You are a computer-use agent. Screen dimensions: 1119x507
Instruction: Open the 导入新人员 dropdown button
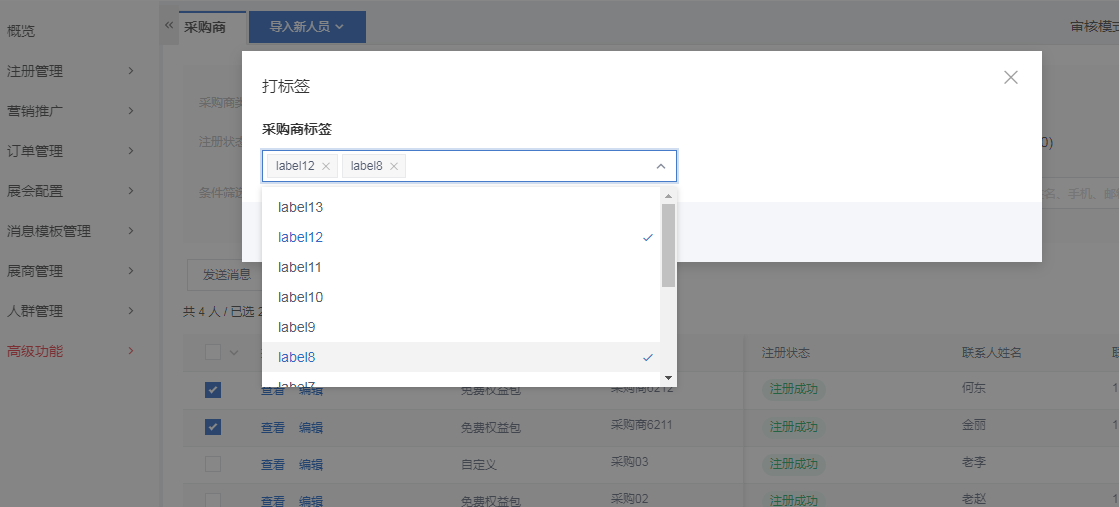pos(307,27)
